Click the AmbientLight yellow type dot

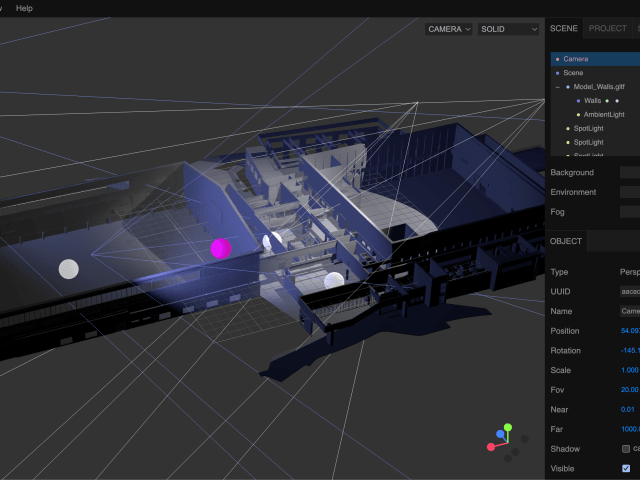578,115
